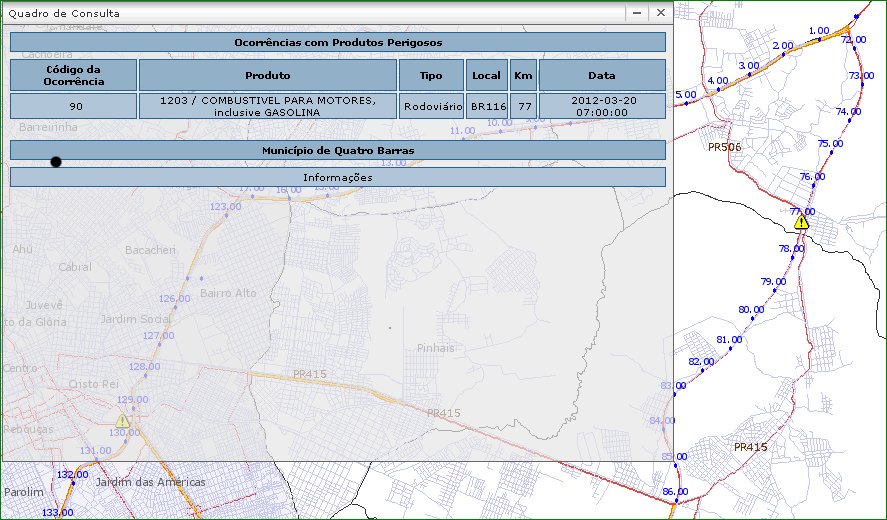The width and height of the screenshot is (887, 520).
Task: Expand the Informações section bar
Action: (337, 177)
